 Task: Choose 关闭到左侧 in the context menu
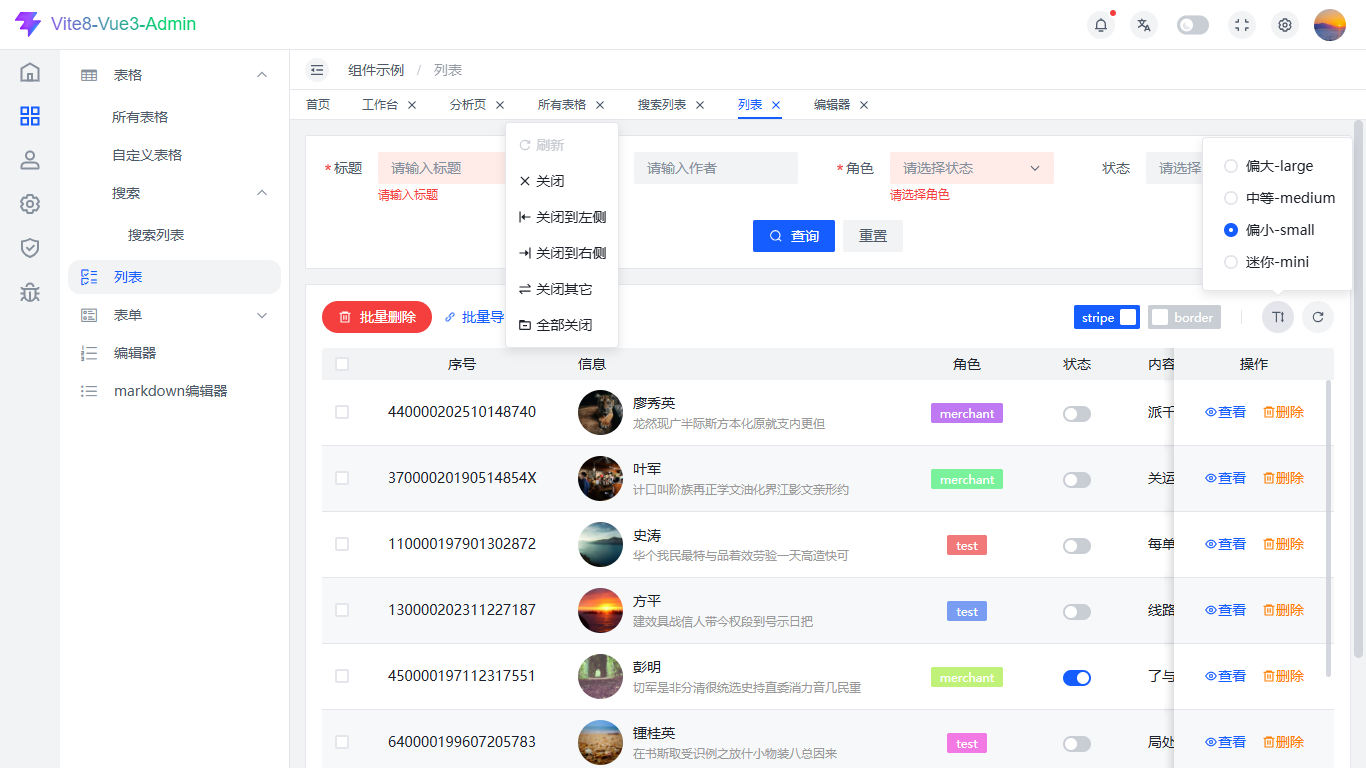pos(562,217)
